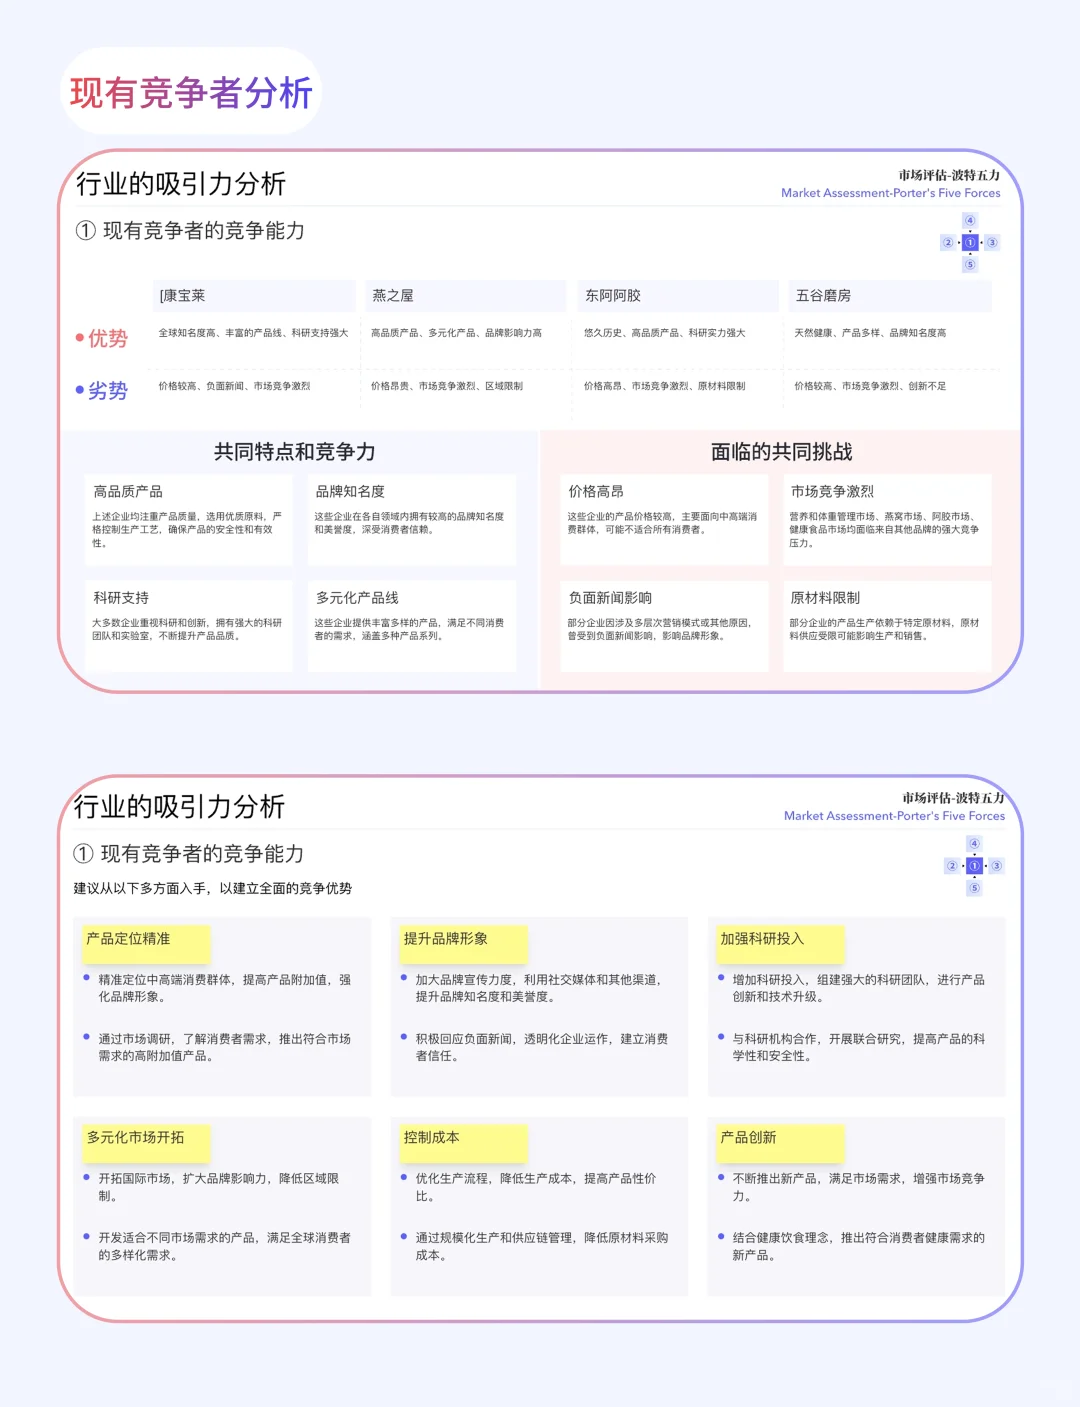The height and width of the screenshot is (1407, 1080).
Task: Select the 五谷磨房 column header
Action: tap(890, 296)
